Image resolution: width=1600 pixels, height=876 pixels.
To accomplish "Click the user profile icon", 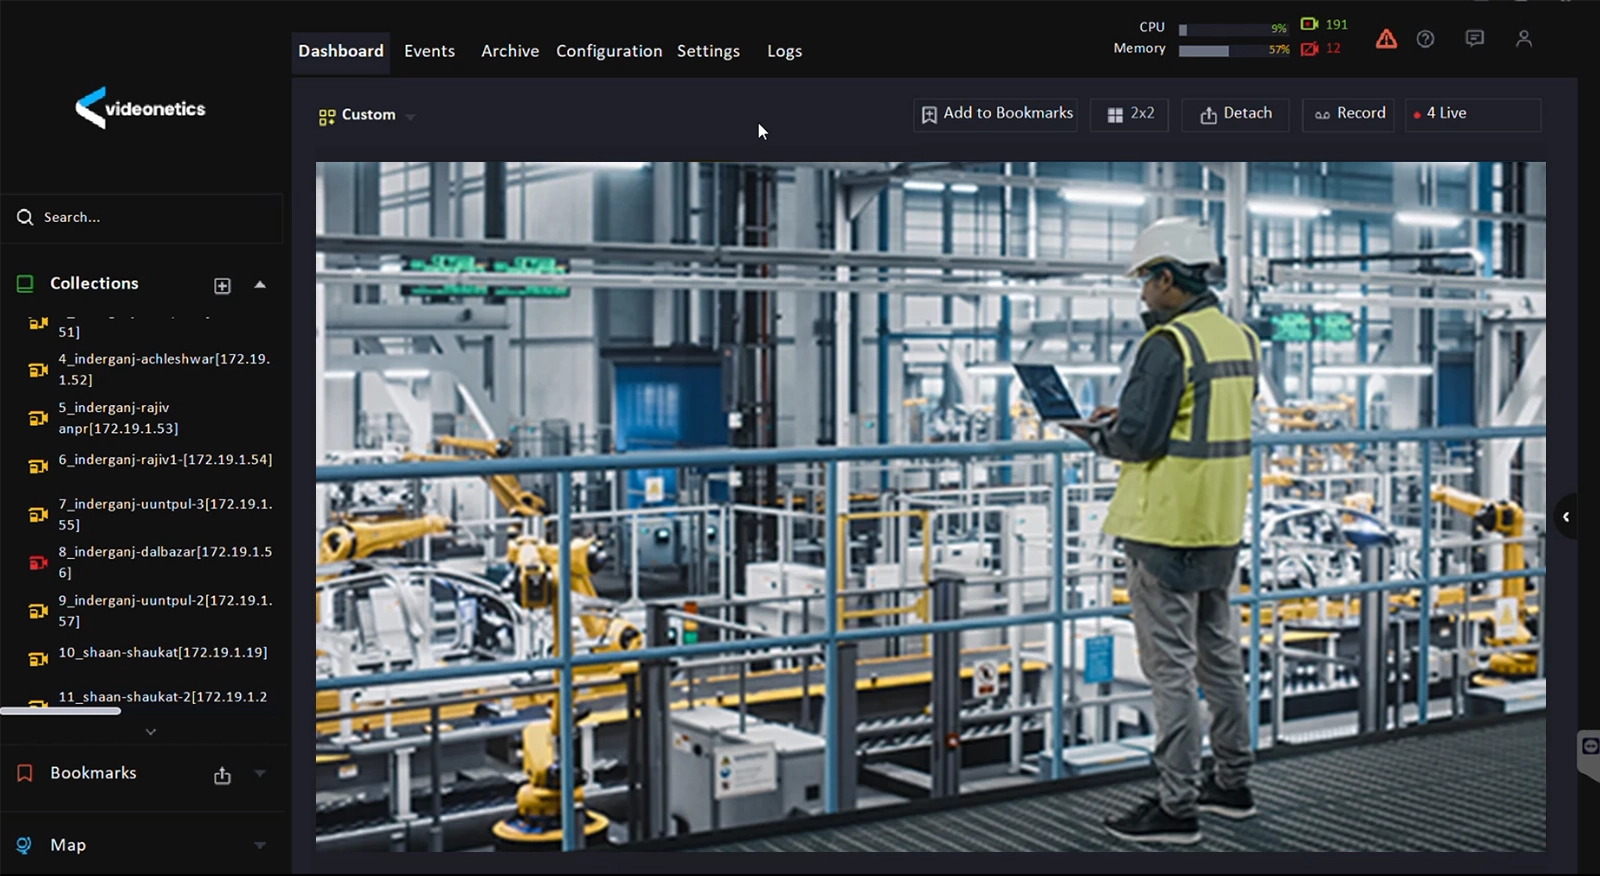I will 1523,38.
